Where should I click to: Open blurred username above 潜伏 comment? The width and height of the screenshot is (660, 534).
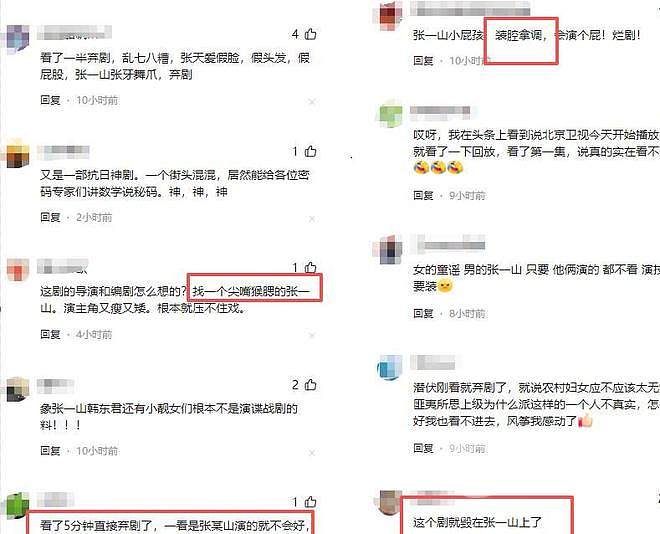tap(433, 362)
